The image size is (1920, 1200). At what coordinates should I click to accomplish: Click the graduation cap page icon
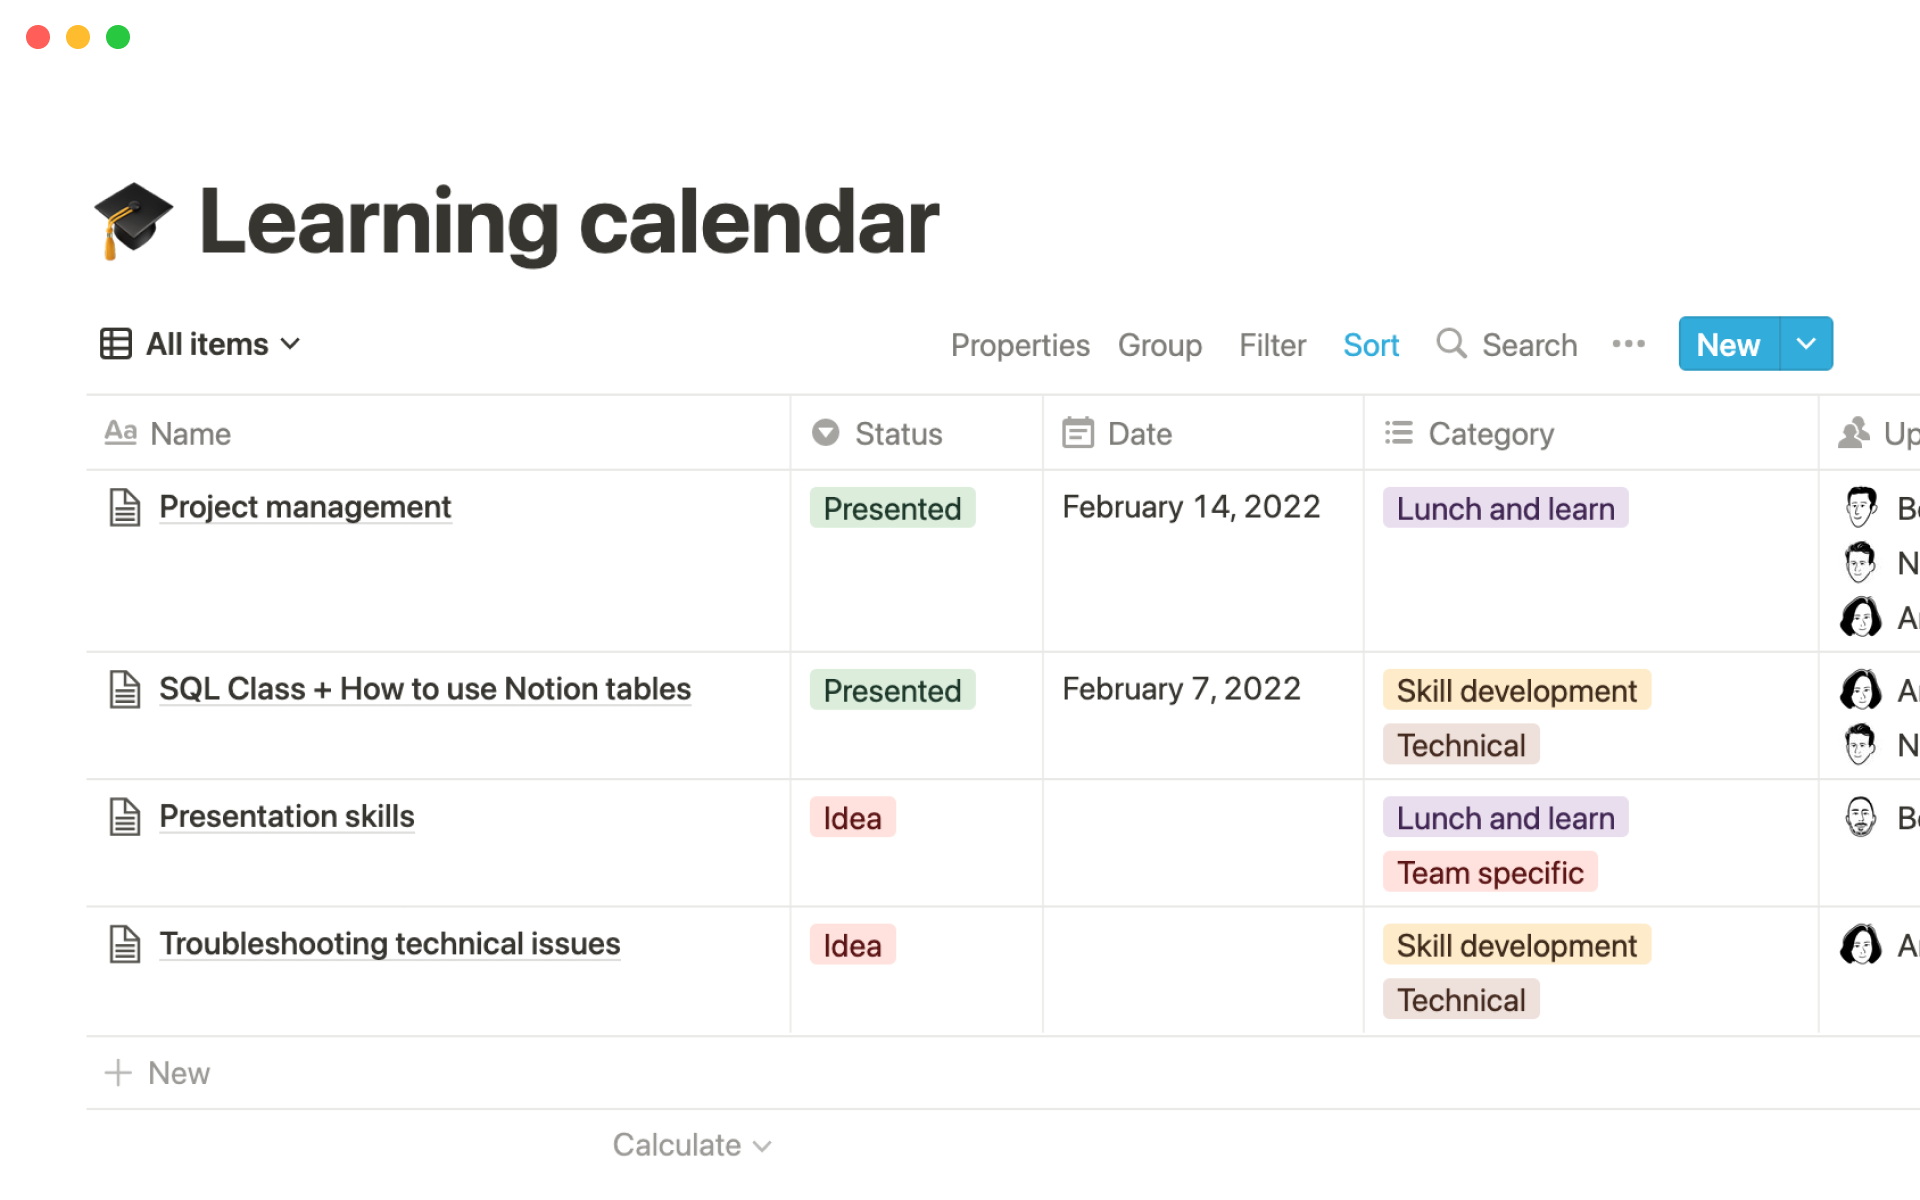(x=133, y=220)
